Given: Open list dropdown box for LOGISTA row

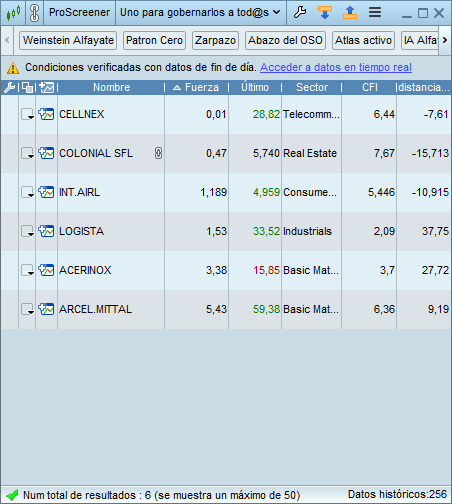Looking at the screenshot, I should point(28,231).
